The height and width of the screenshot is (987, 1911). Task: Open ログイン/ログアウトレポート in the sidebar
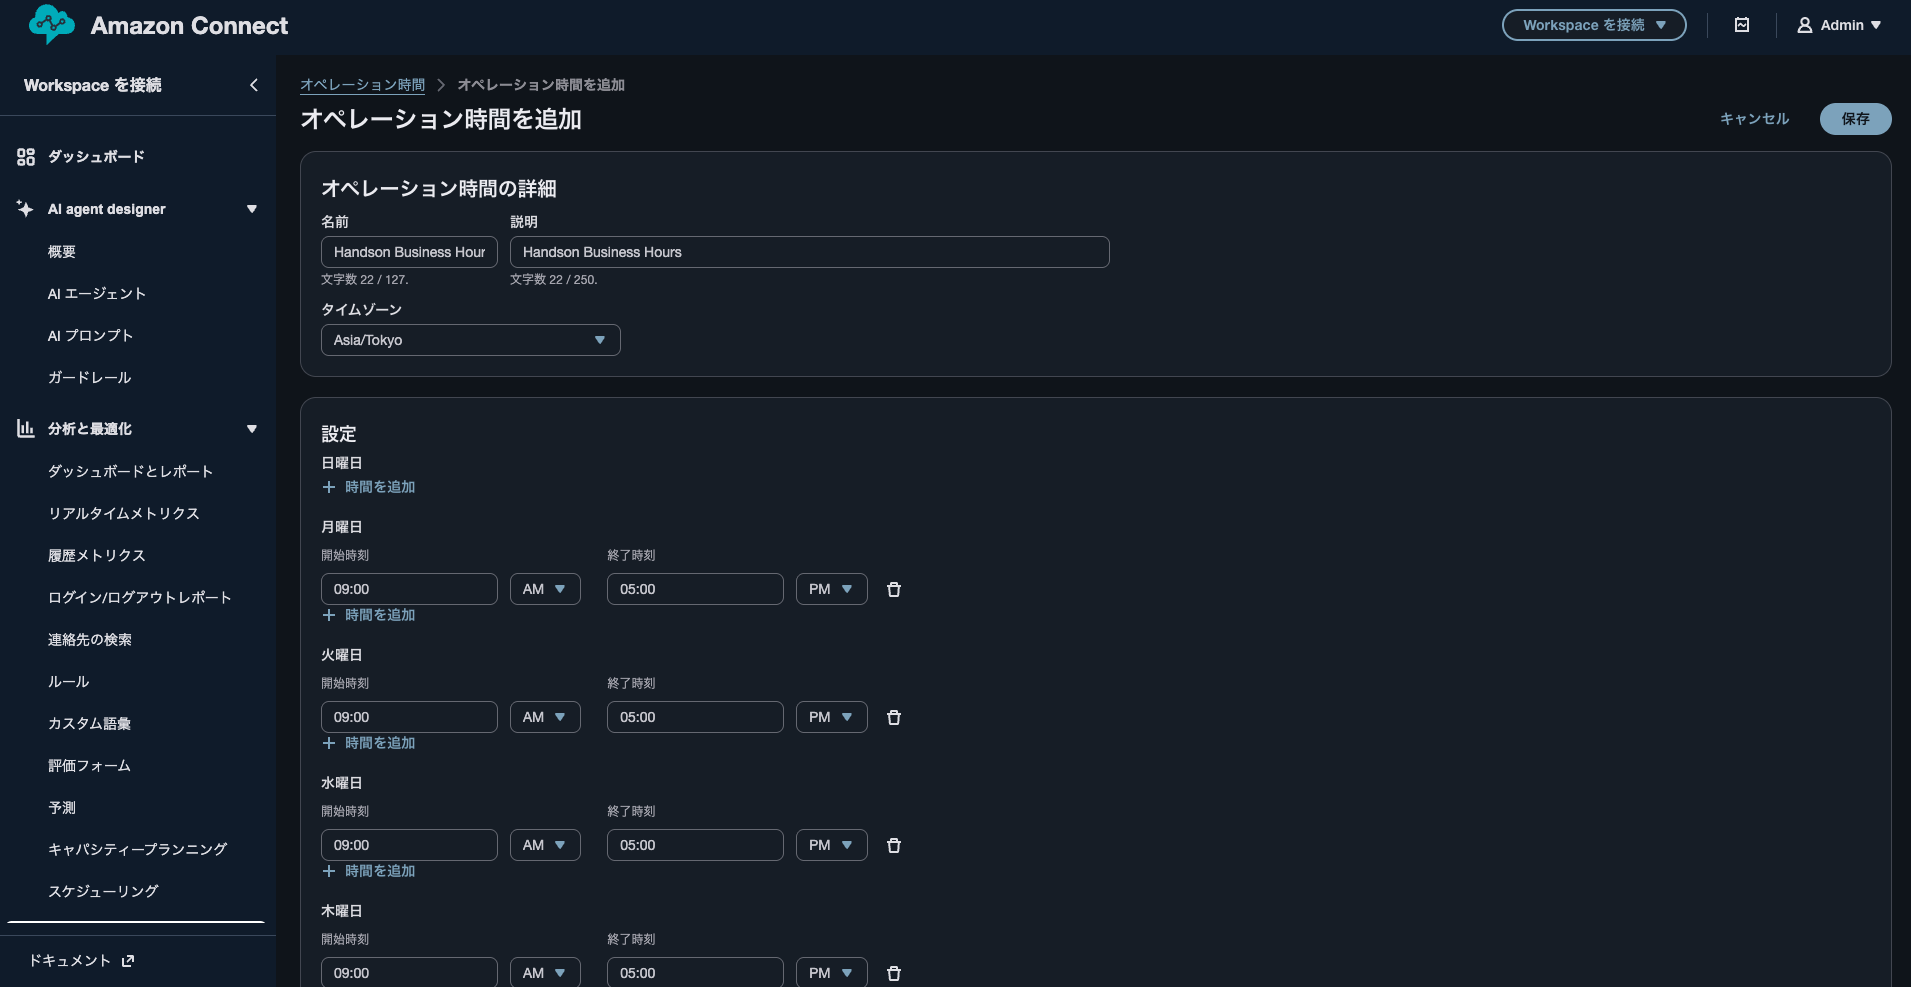click(140, 598)
